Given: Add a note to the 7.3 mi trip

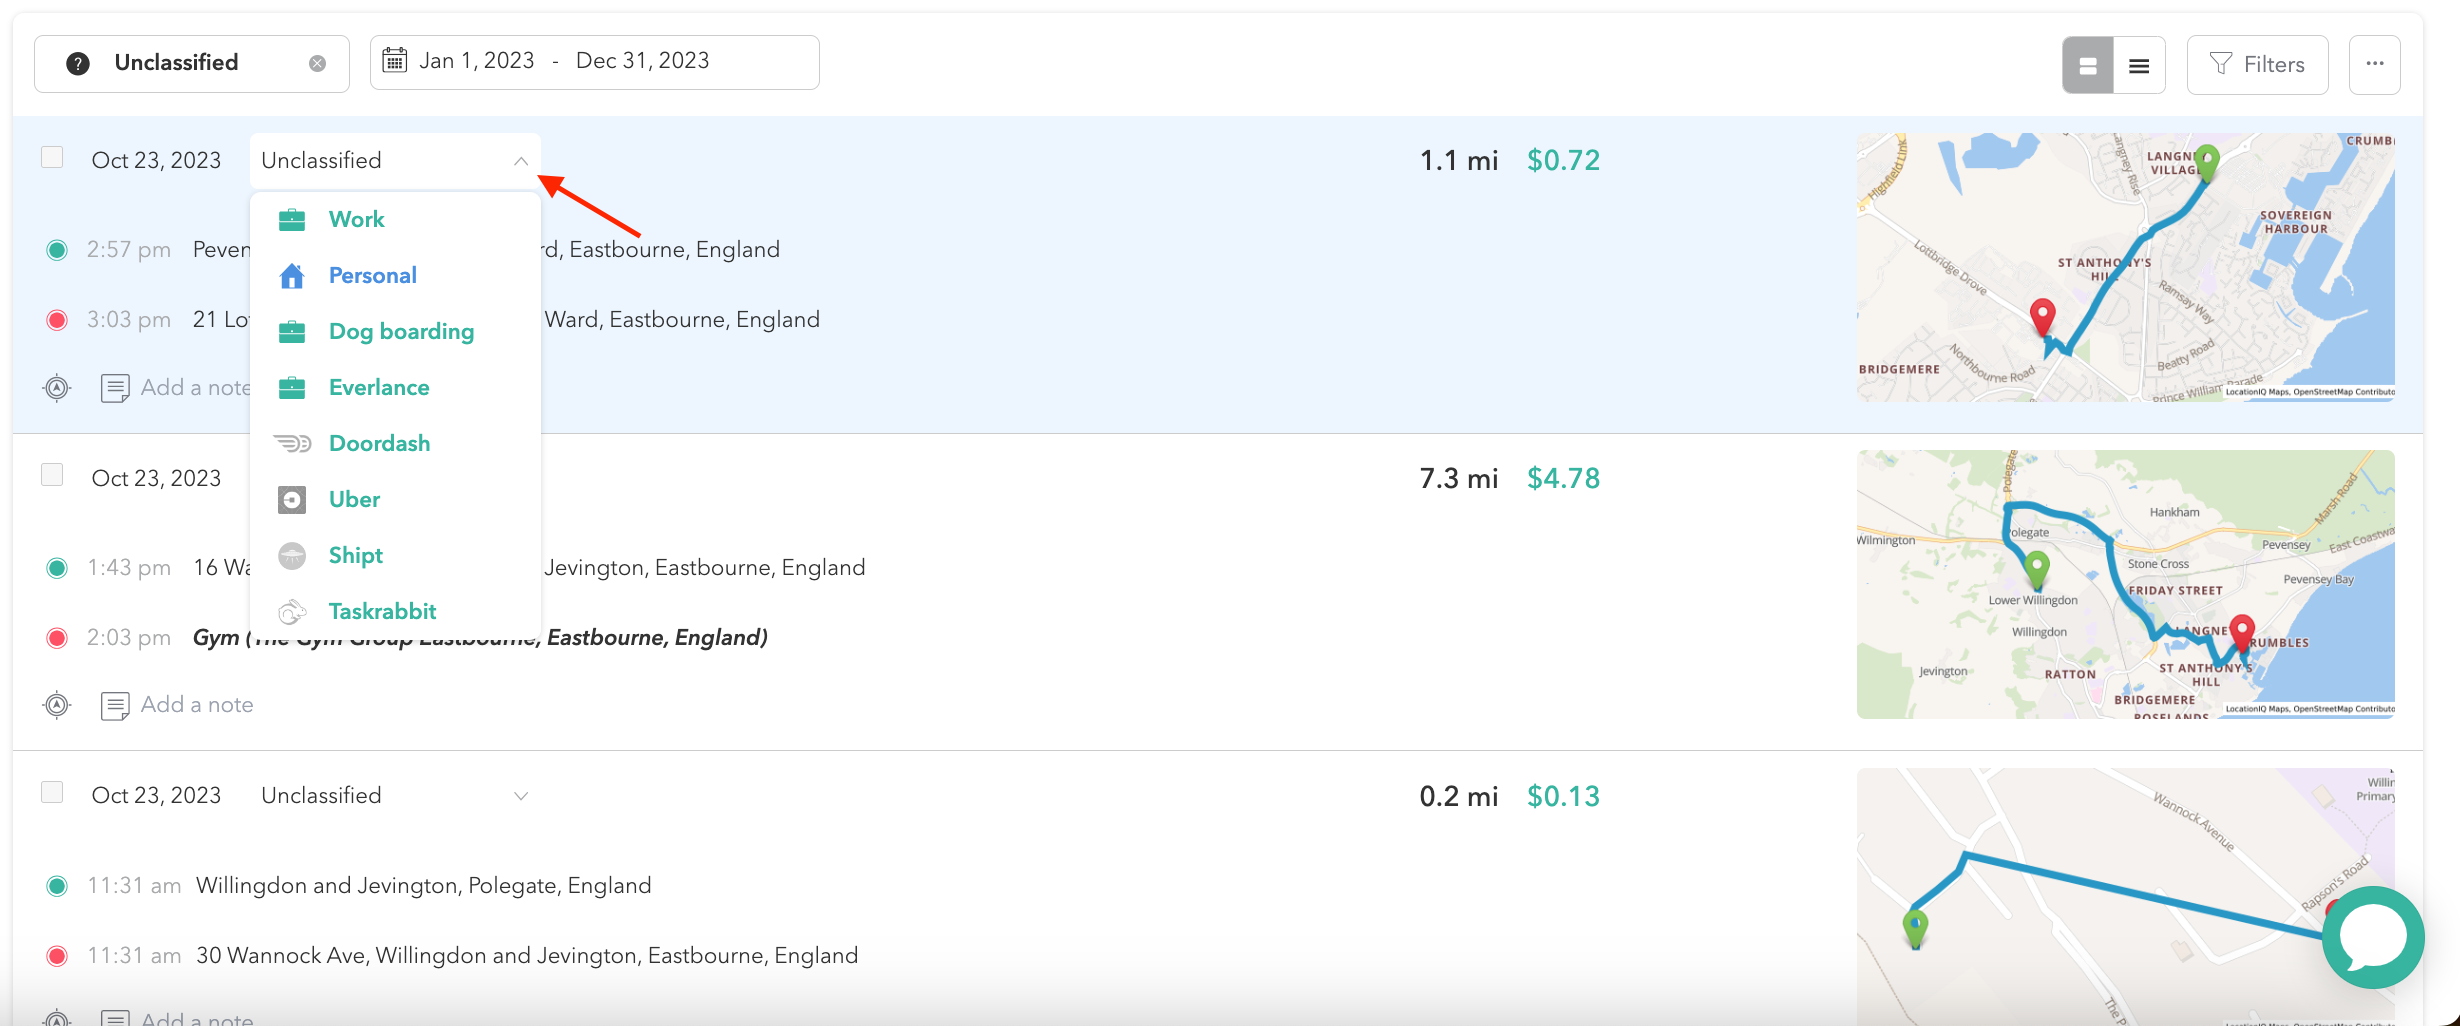Looking at the screenshot, I should coord(196,705).
